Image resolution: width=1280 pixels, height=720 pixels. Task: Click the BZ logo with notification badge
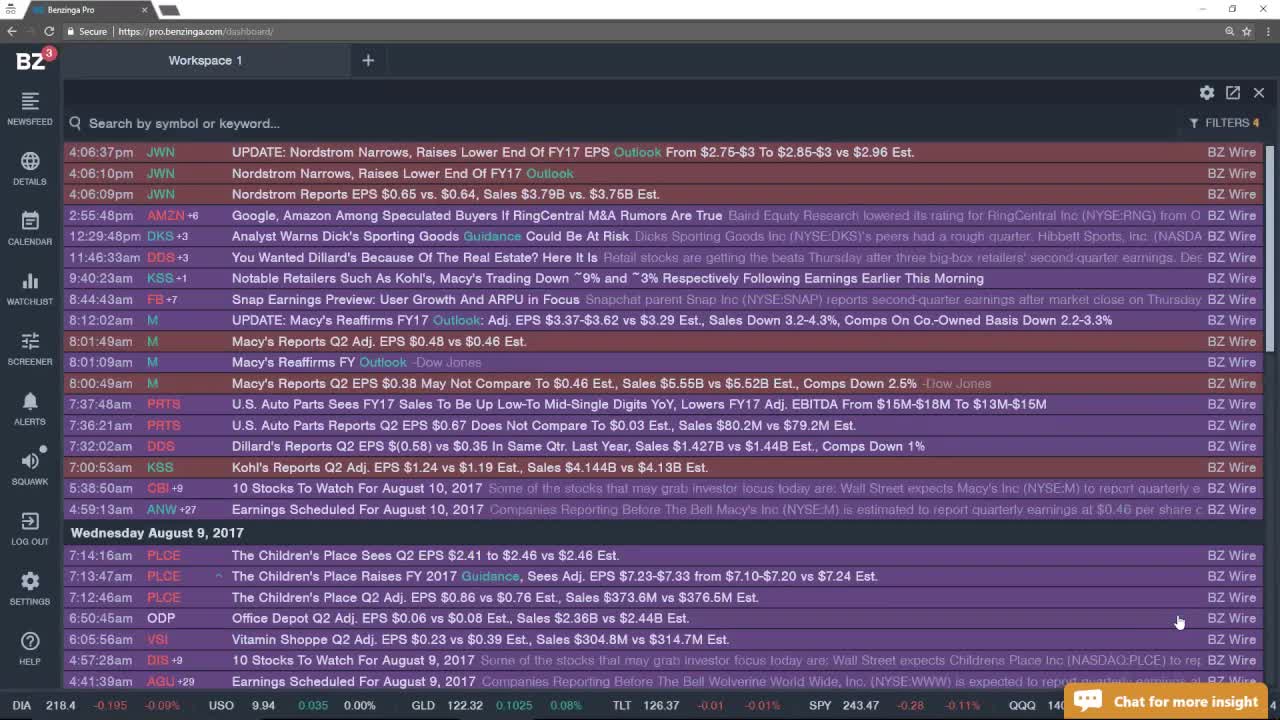(34, 60)
